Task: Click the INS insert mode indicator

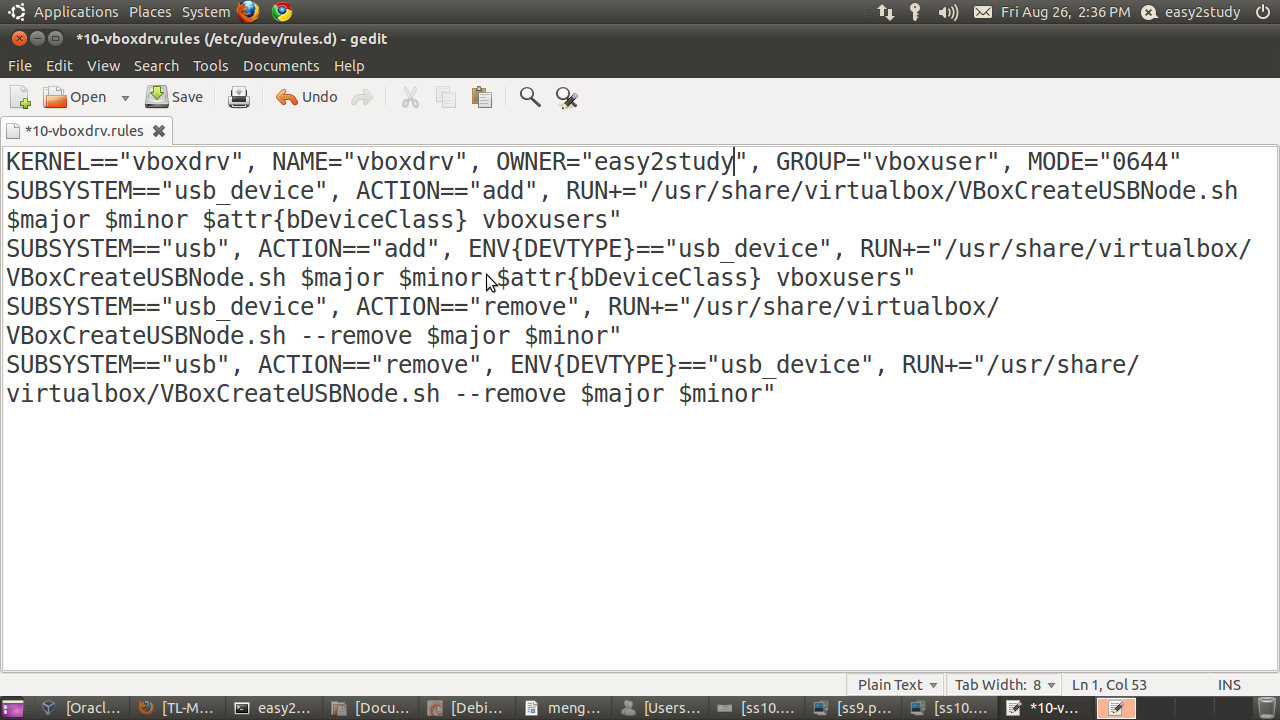Action: (x=1229, y=685)
